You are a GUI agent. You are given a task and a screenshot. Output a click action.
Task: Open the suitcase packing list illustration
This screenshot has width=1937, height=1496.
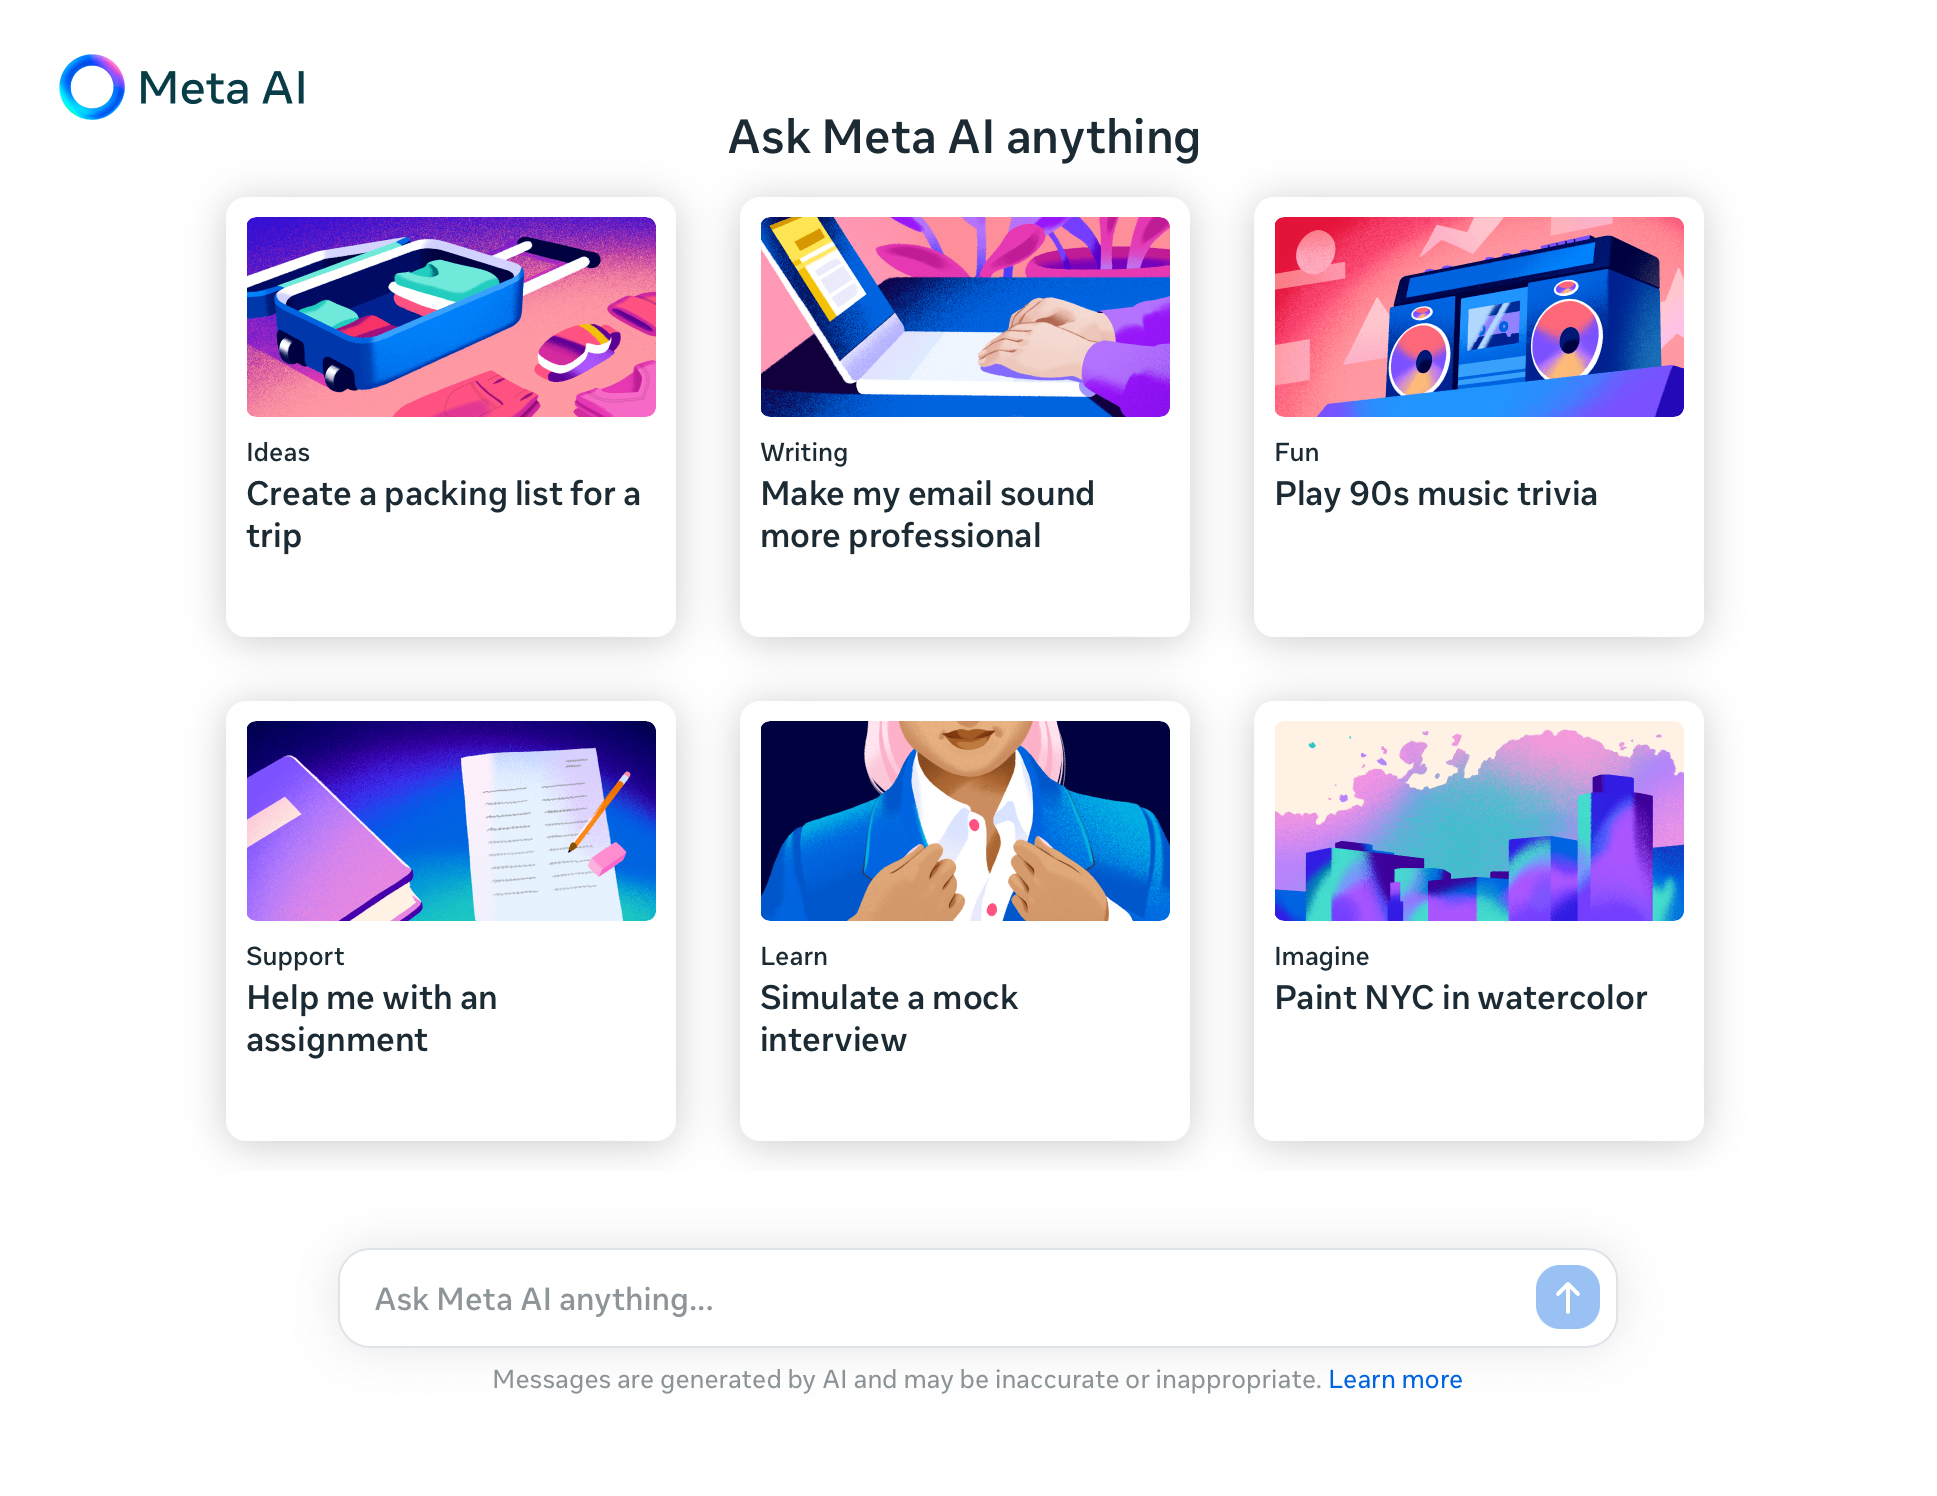click(x=451, y=317)
